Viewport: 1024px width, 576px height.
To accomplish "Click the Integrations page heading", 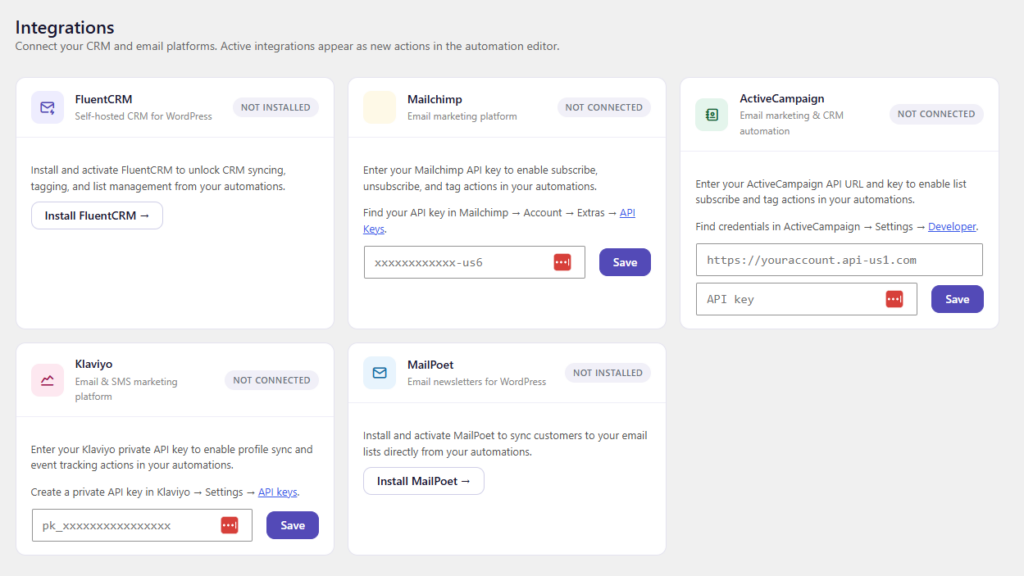I will [x=65, y=27].
